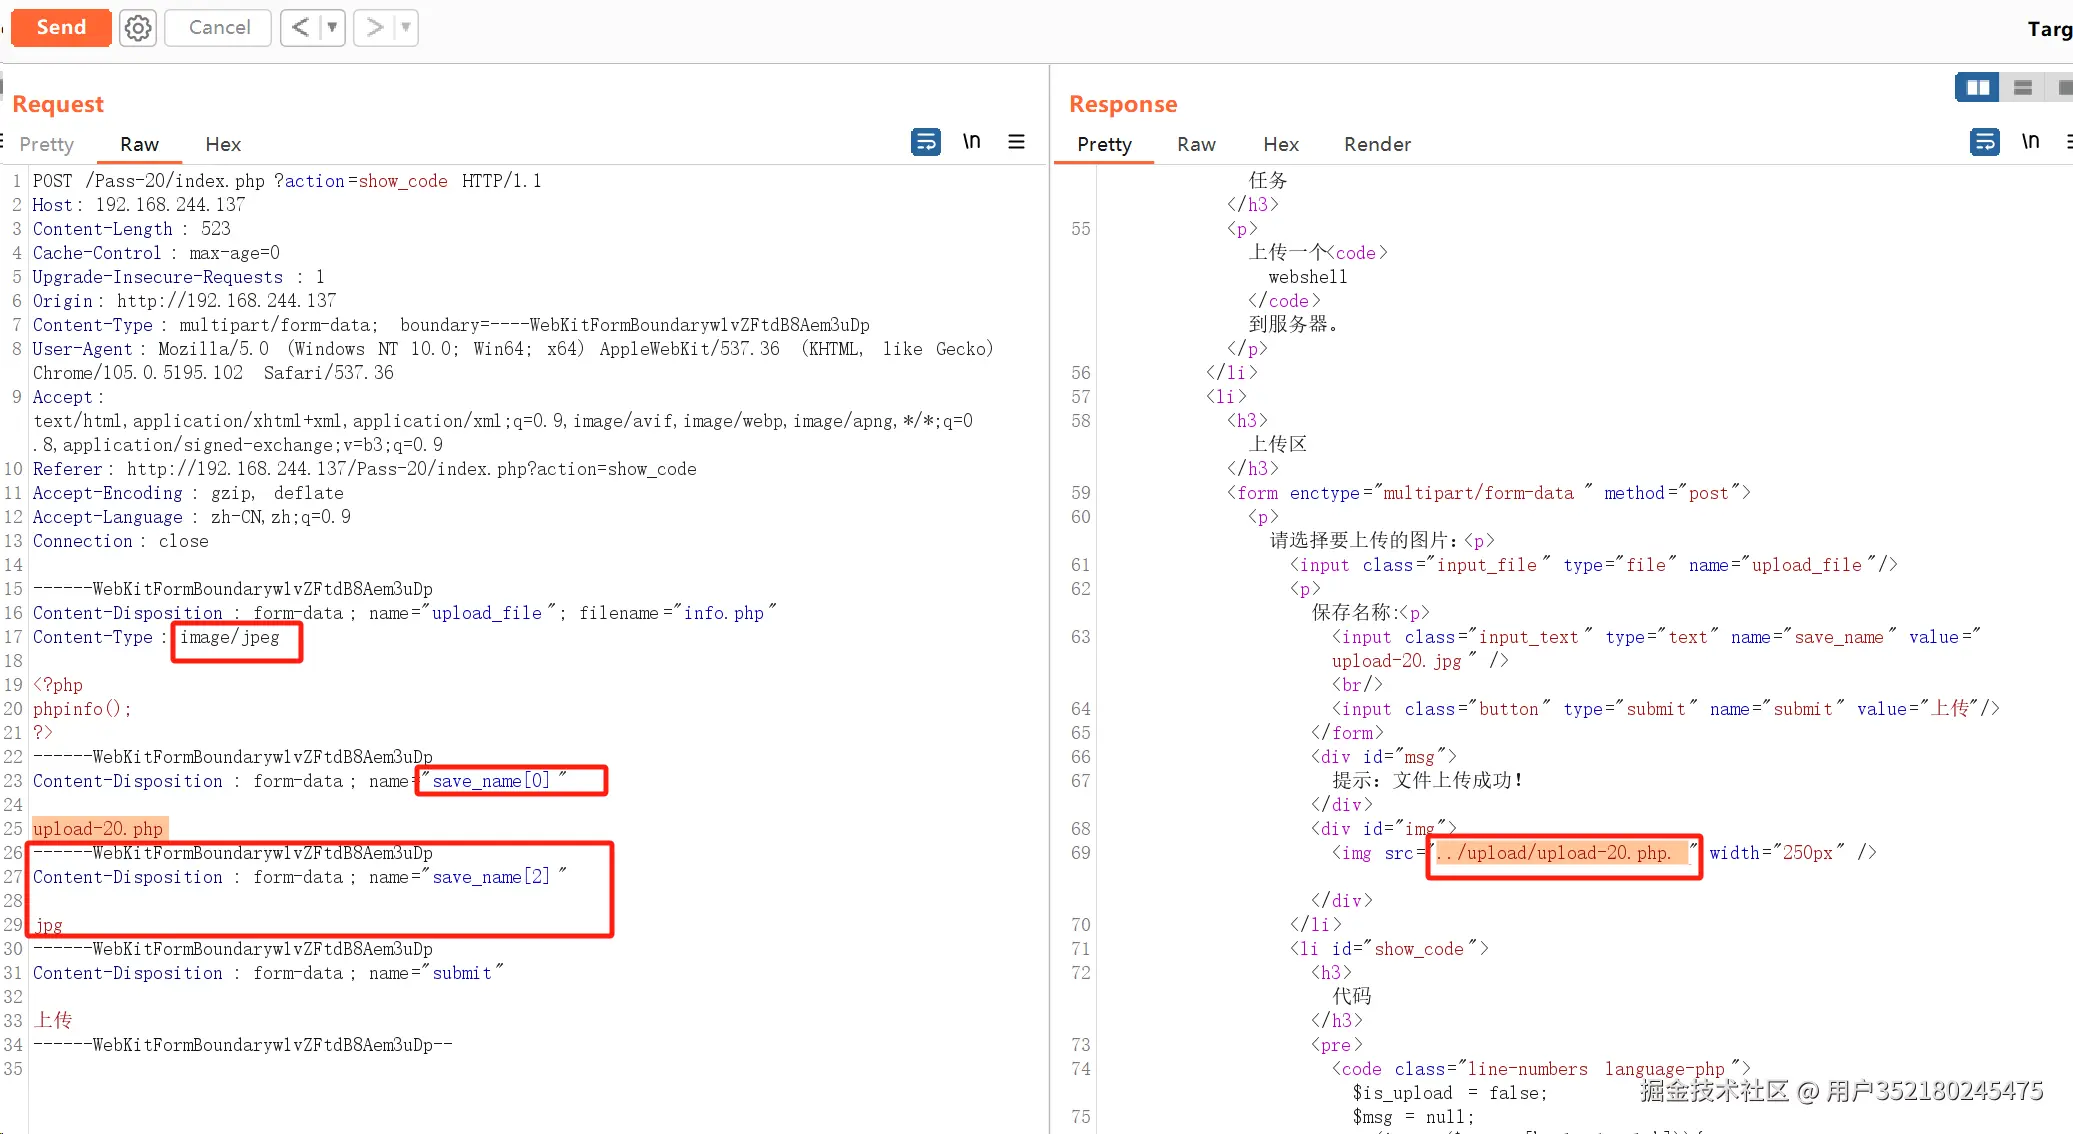Expand forward history dropdown arrow
Viewport: 2073px width, 1134px height.
pos(405,28)
